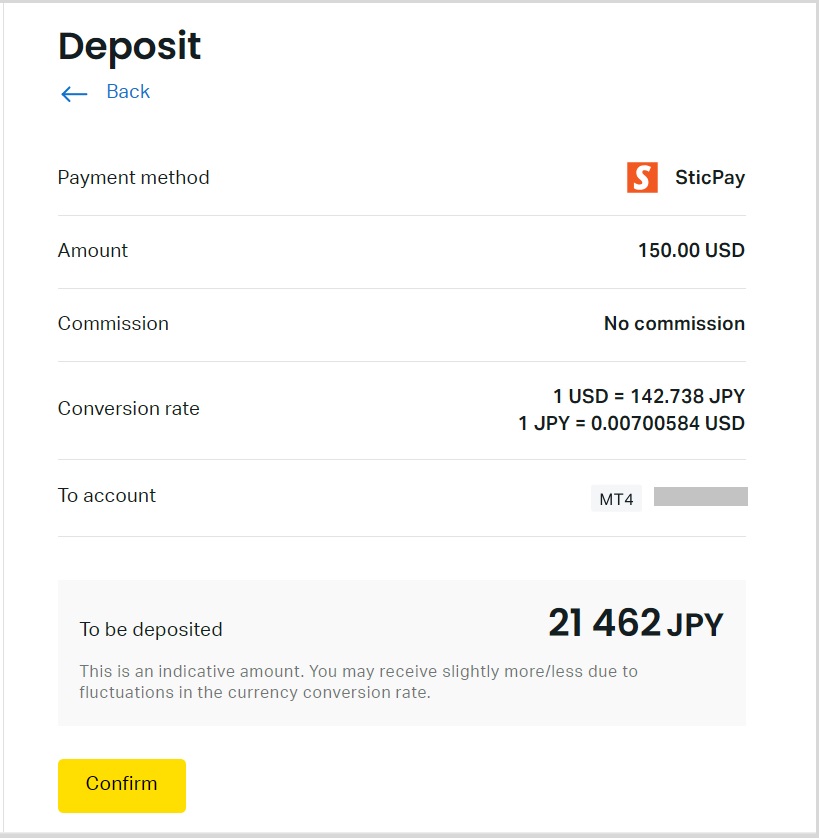Image resolution: width=819 pixels, height=838 pixels.
Task: Click the To account label
Action: (x=107, y=496)
